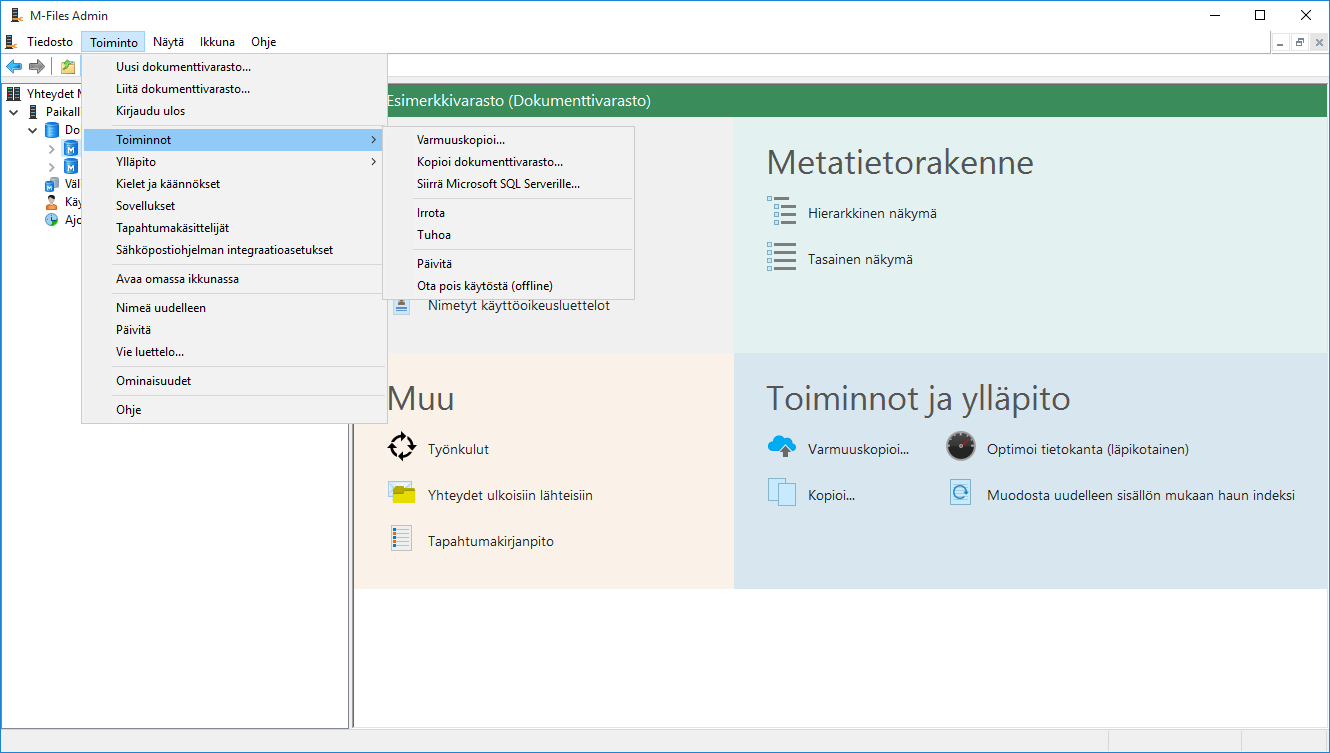This screenshot has width=1330, height=753.
Task: Click the Tasainen näkymä list icon
Action: click(781, 258)
